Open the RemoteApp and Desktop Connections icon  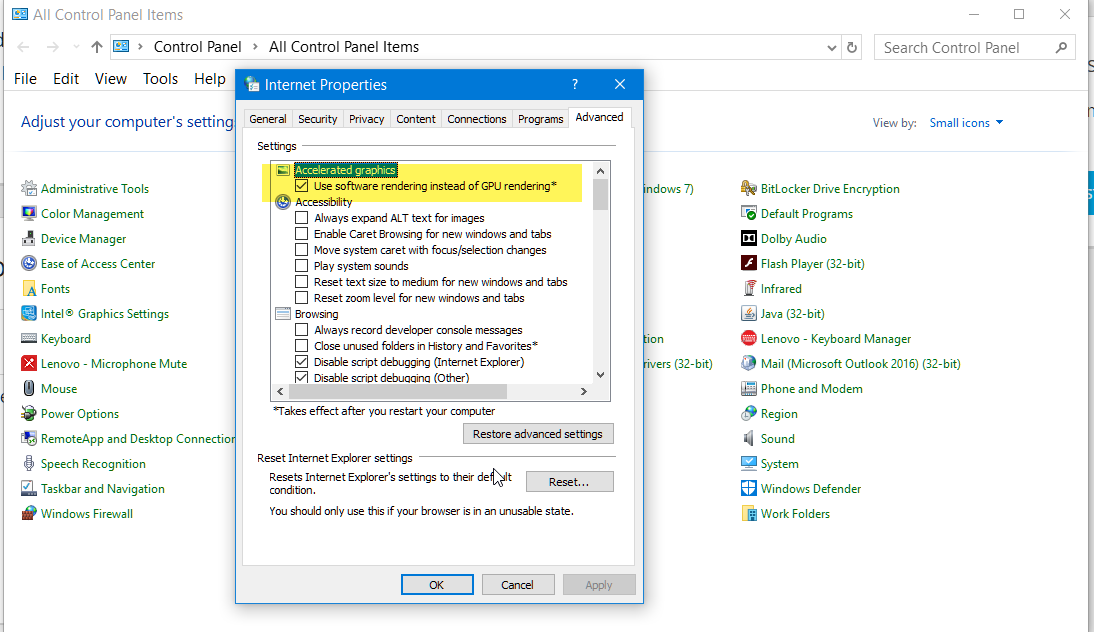pyautogui.click(x=29, y=439)
